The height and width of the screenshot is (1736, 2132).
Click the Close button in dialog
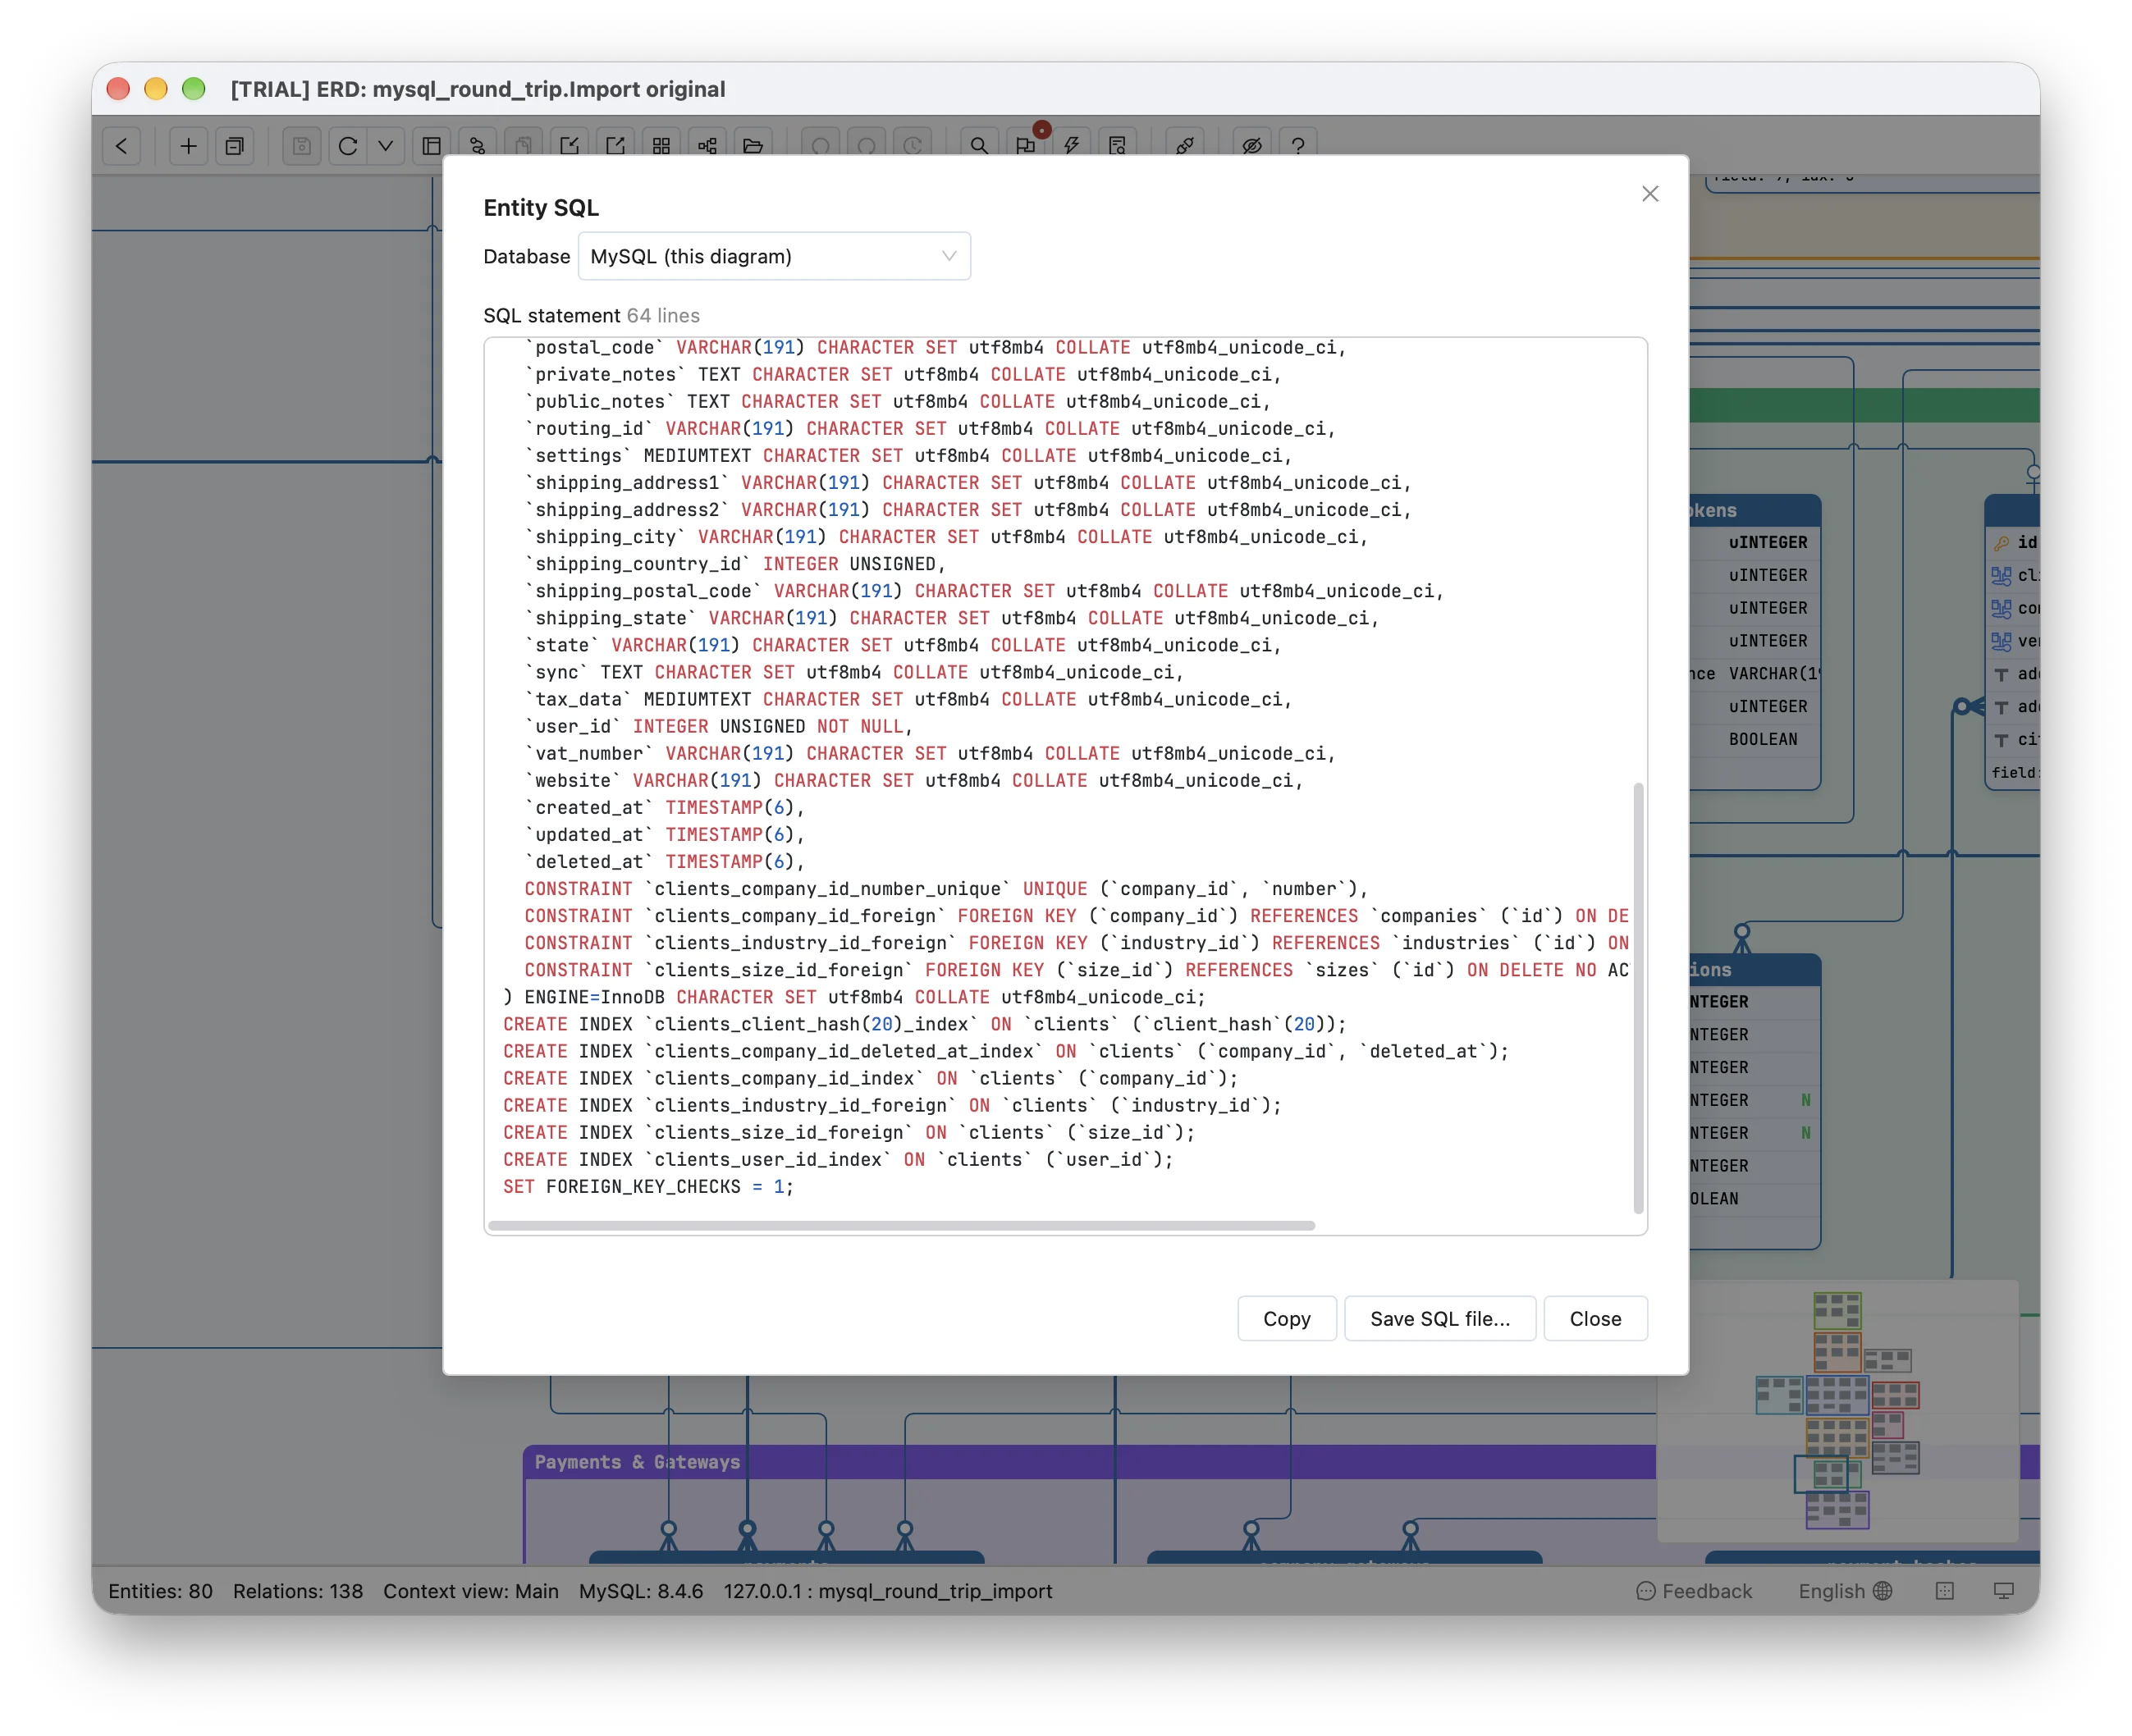point(1595,1318)
